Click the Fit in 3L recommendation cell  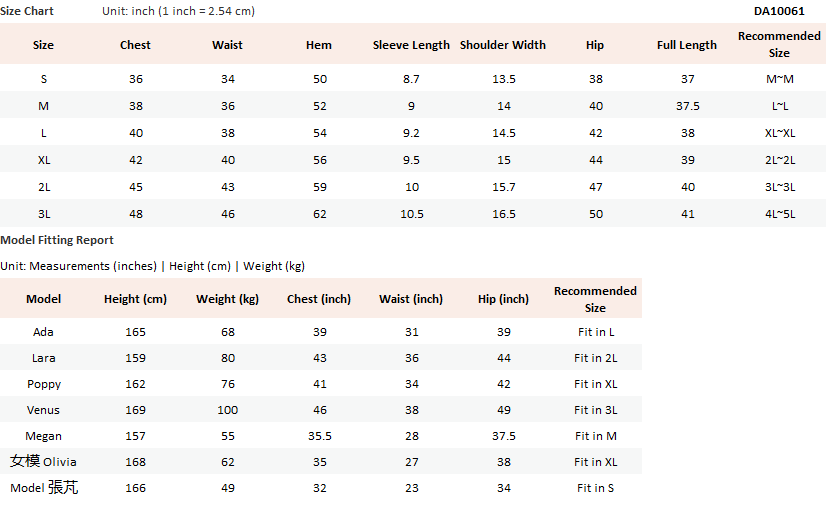tap(595, 410)
